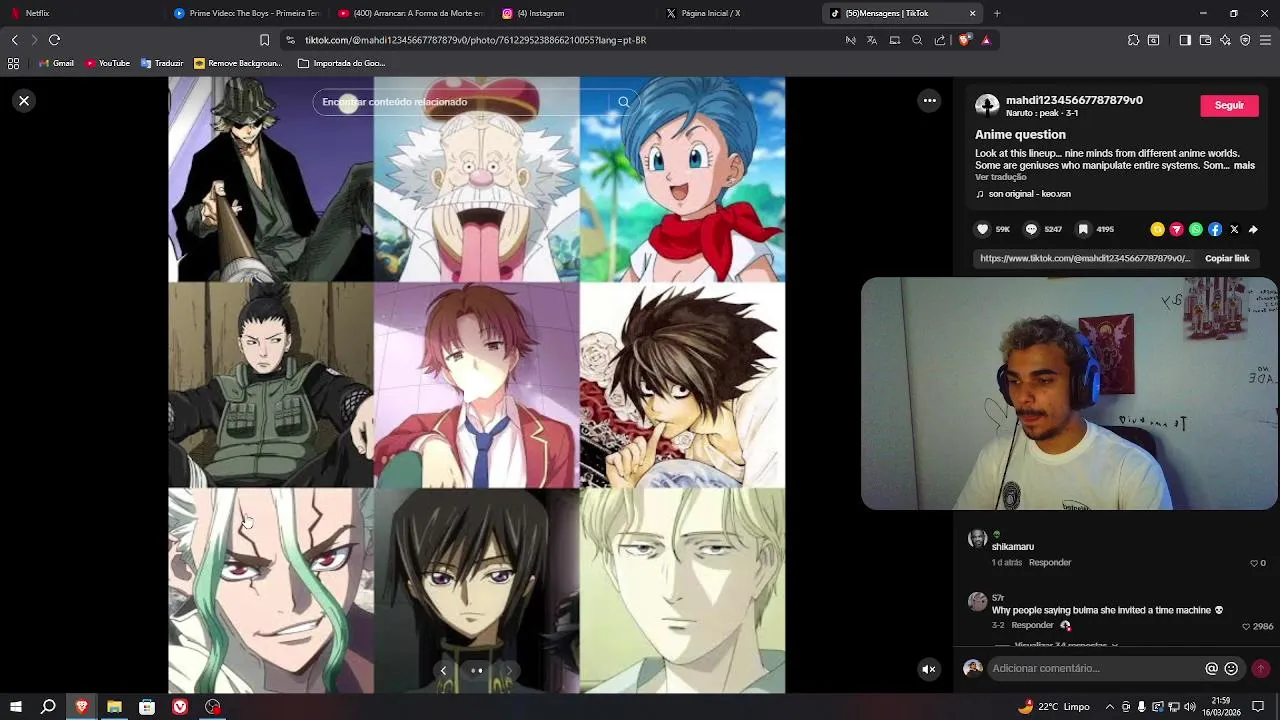Viewport: 1280px width, 720px height.
Task: Open comments via the speech bubble icon
Action: pyautogui.click(x=1031, y=229)
